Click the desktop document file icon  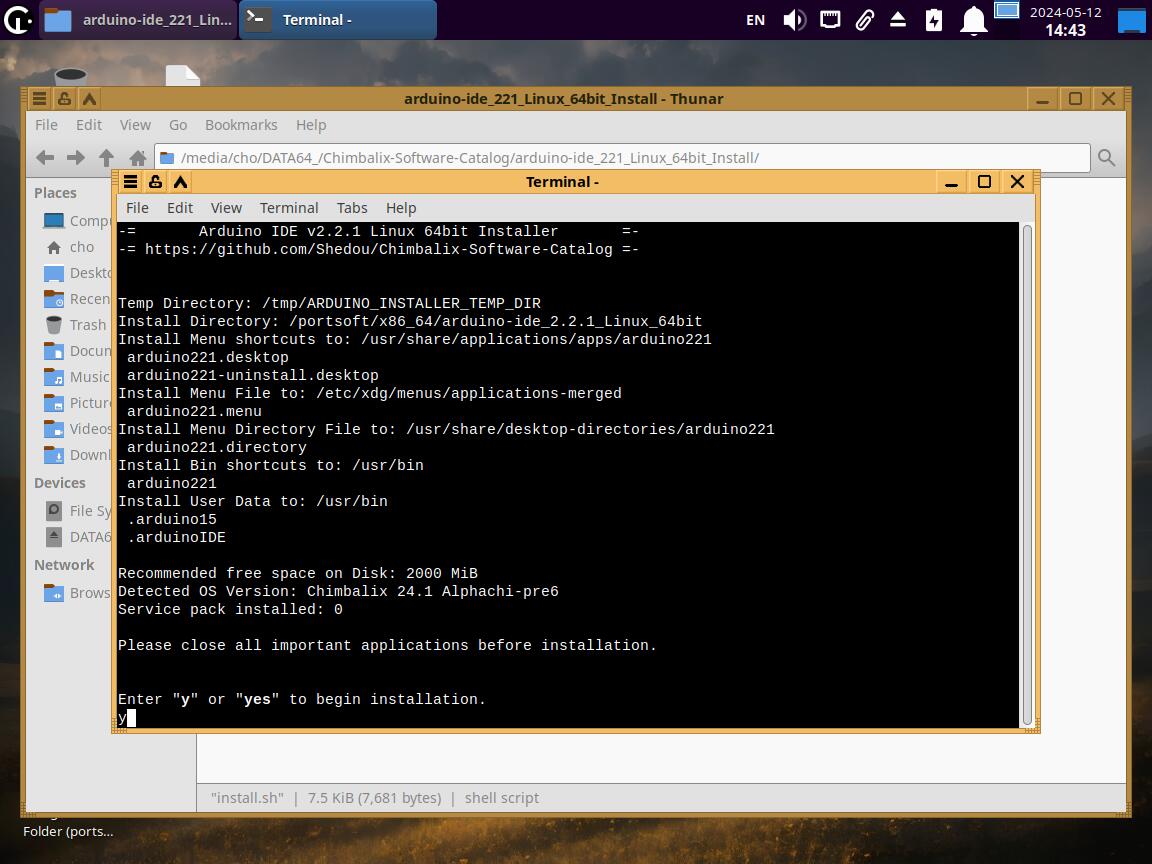pos(182,75)
